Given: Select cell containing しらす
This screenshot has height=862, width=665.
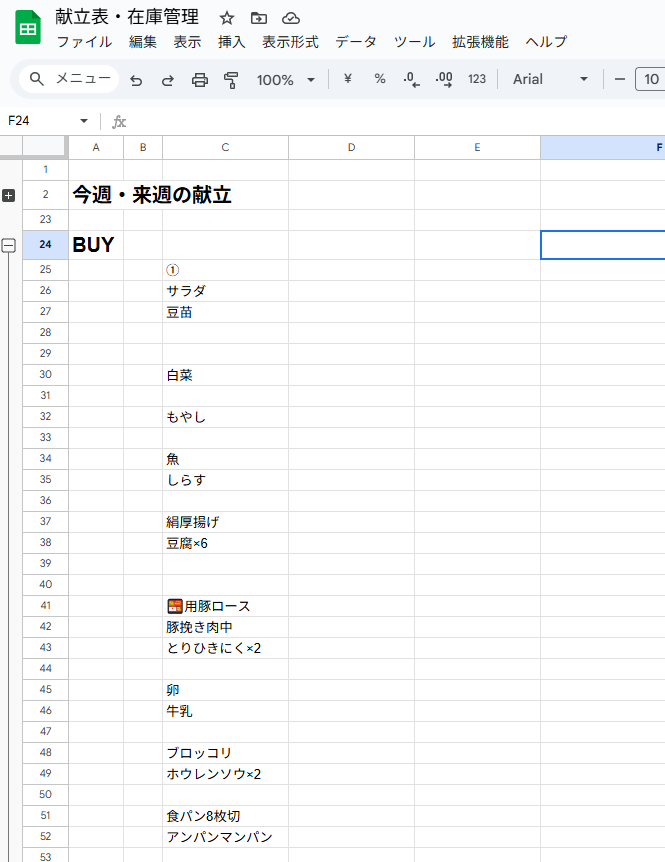Looking at the screenshot, I should point(225,480).
